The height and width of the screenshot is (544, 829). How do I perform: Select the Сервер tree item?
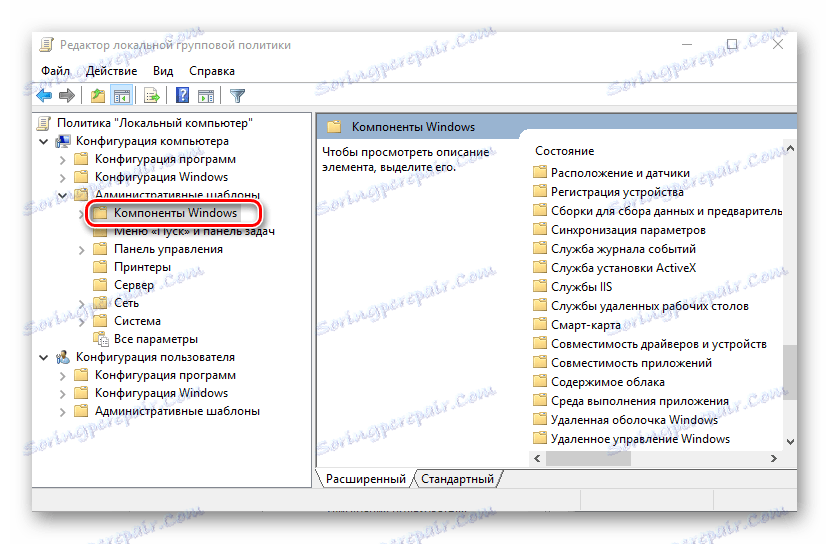(134, 285)
